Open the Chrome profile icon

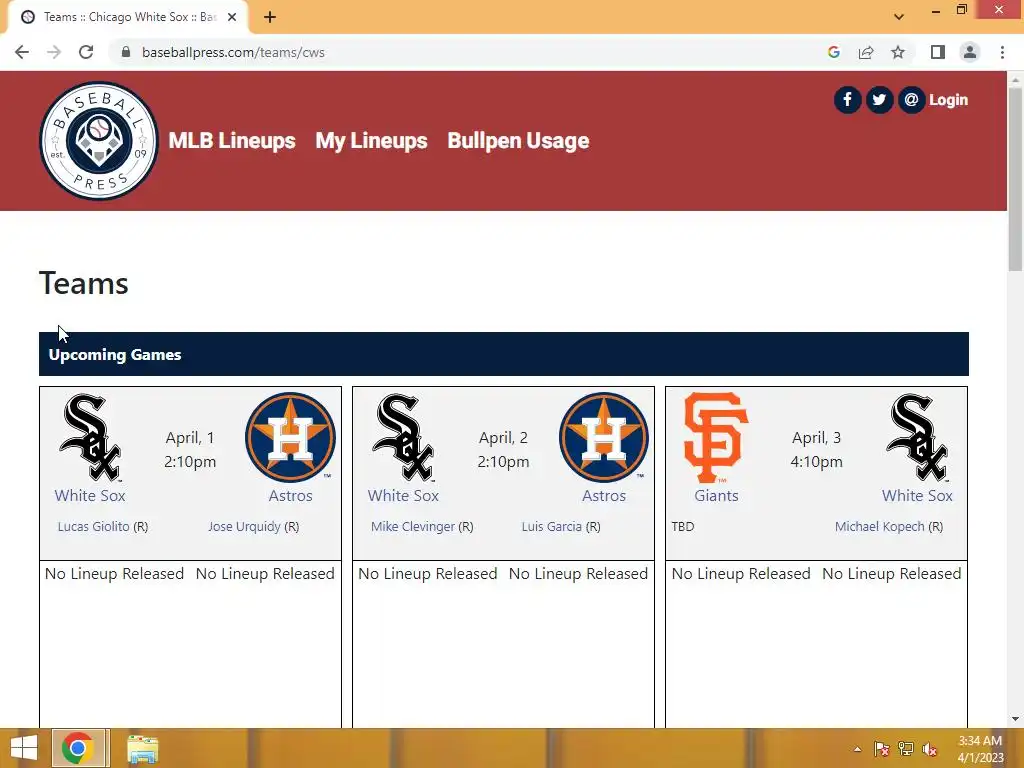coord(970,52)
